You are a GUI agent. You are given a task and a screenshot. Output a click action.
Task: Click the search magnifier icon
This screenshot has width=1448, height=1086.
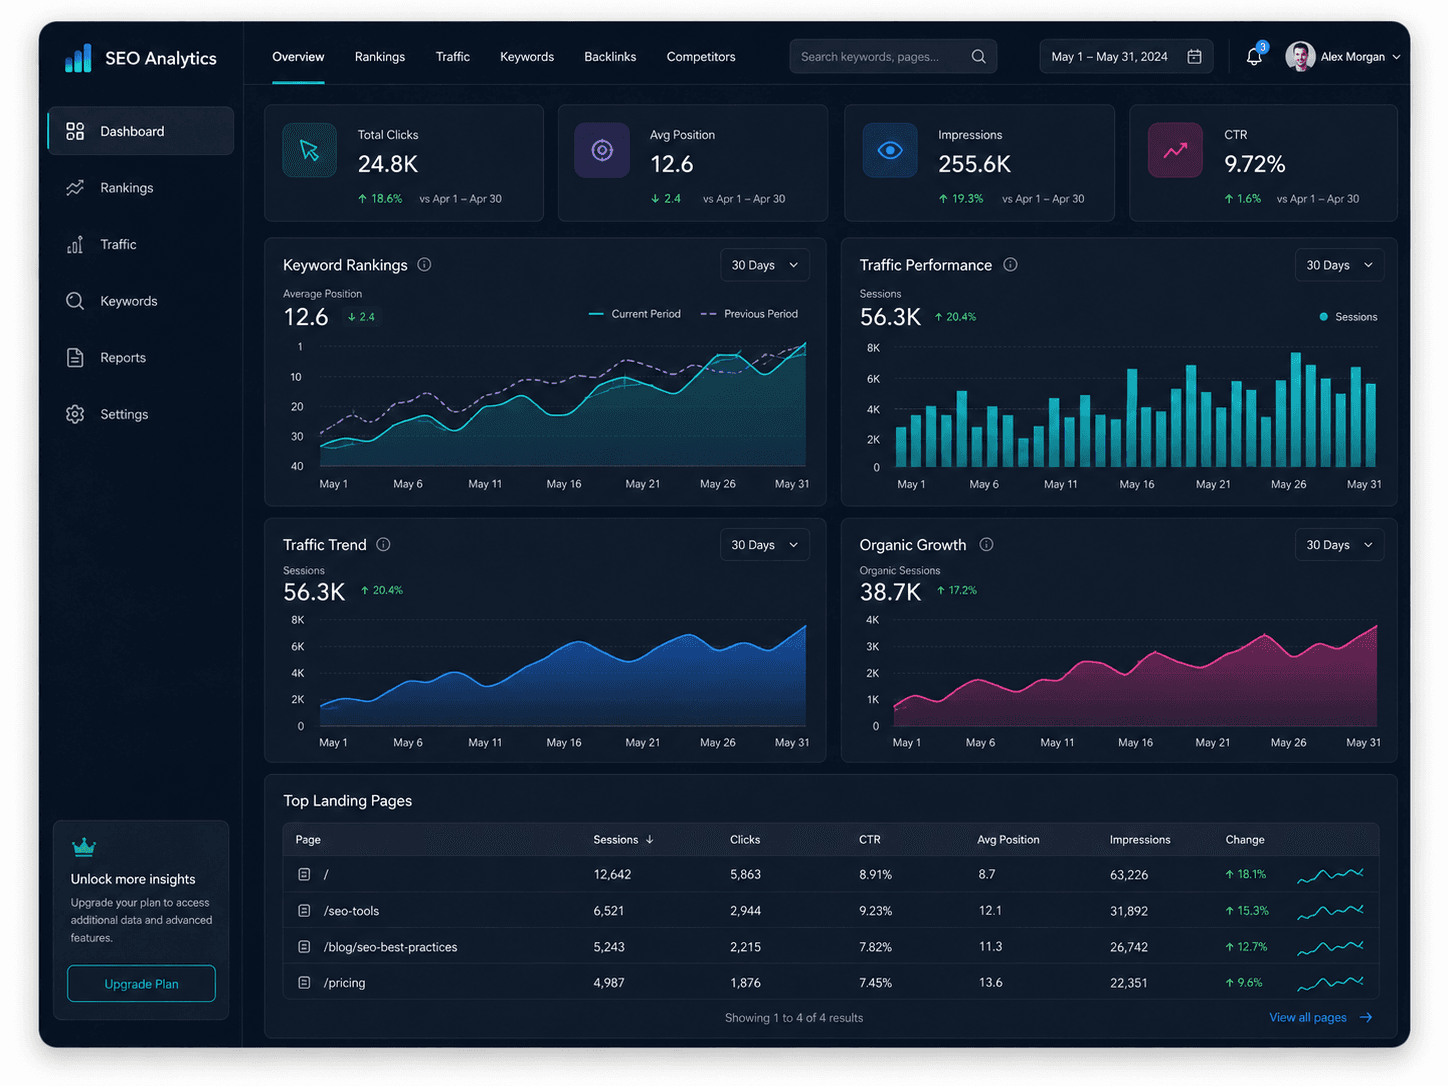click(978, 57)
